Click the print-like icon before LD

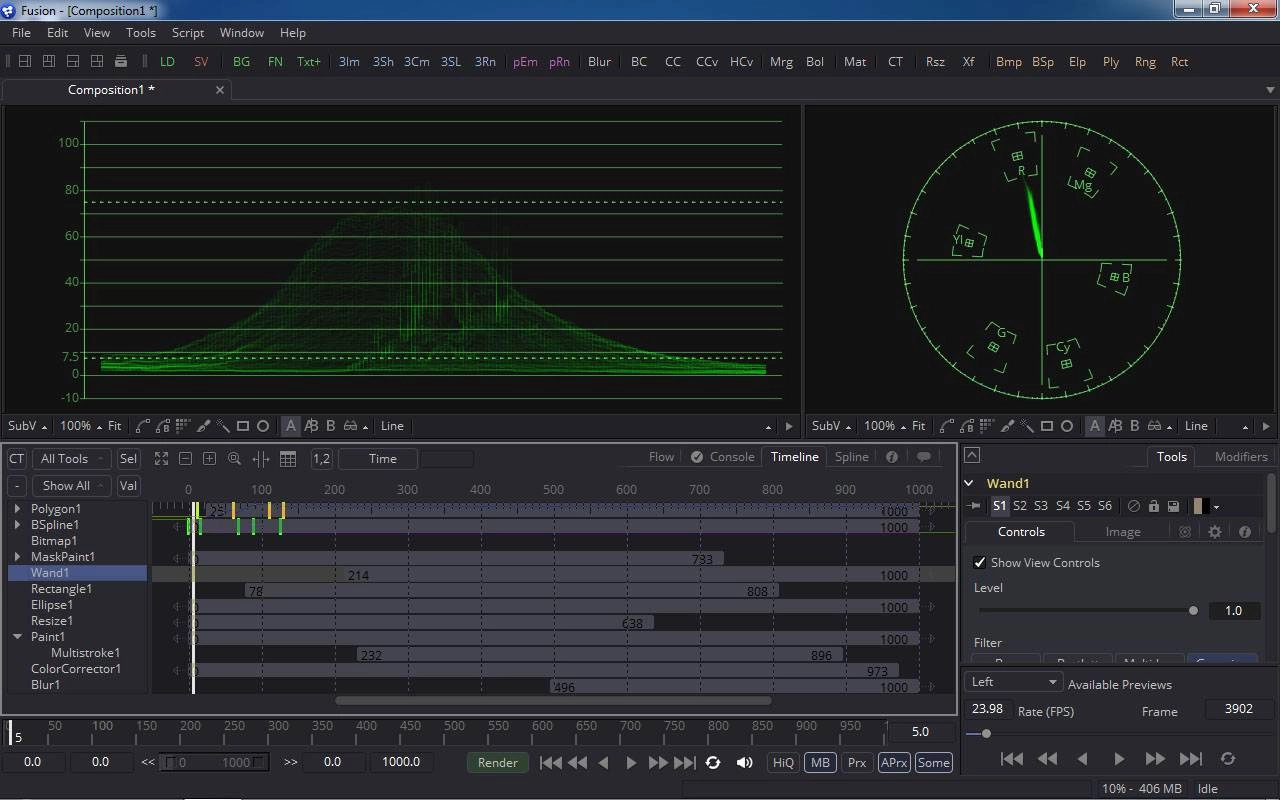point(121,61)
